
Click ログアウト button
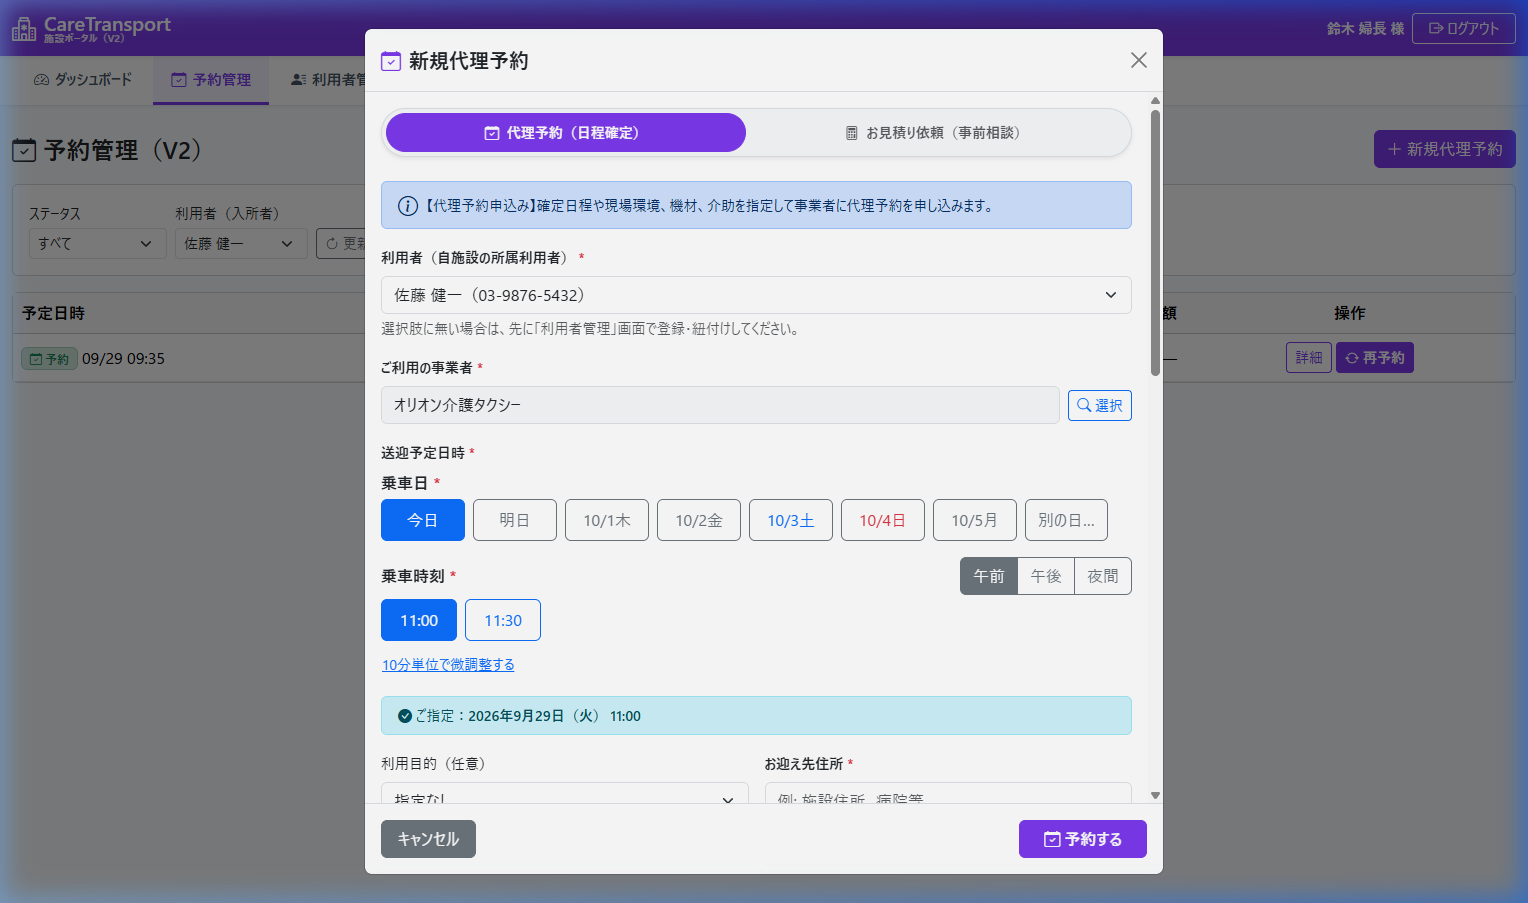pos(1464,28)
